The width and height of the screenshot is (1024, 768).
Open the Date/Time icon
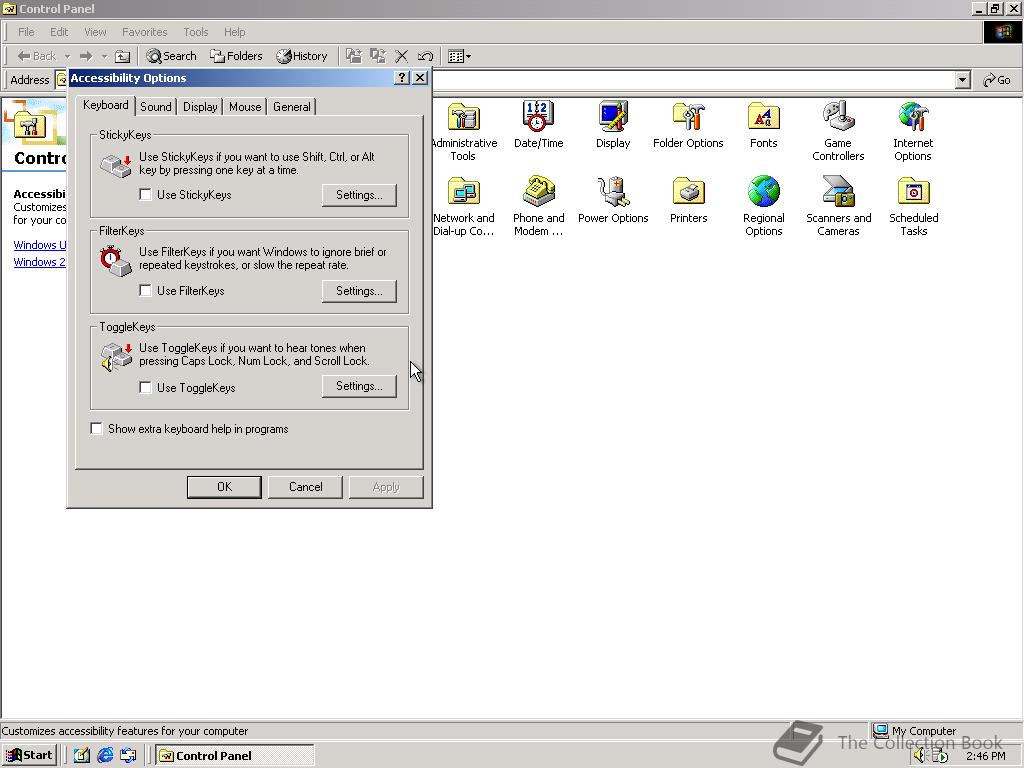538,125
